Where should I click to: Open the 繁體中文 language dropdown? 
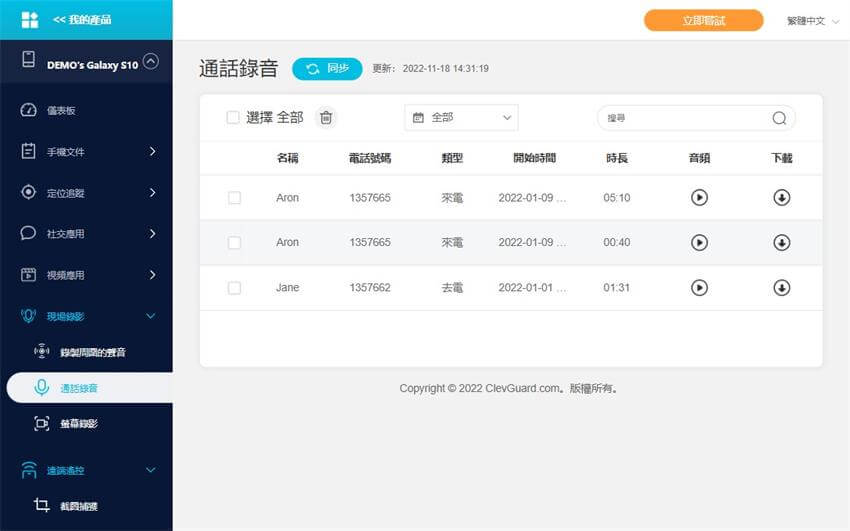[813, 21]
